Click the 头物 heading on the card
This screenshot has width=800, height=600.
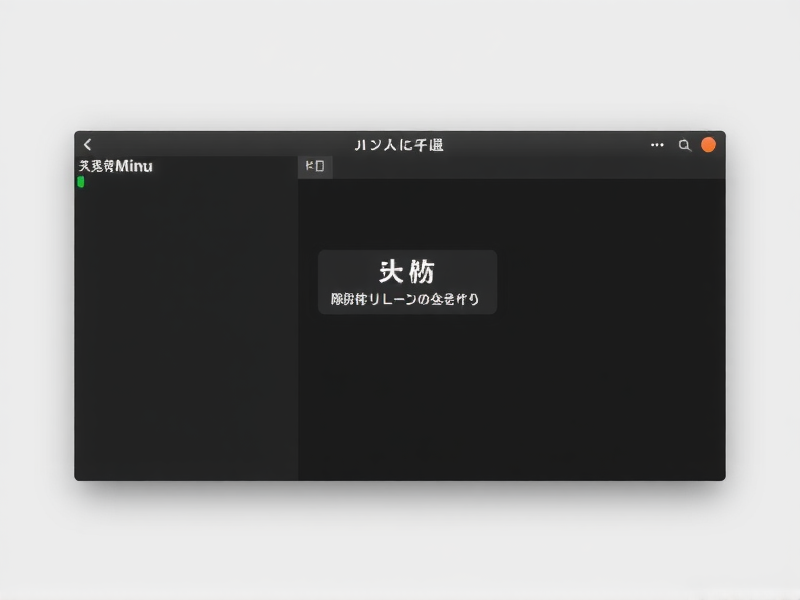point(404,269)
